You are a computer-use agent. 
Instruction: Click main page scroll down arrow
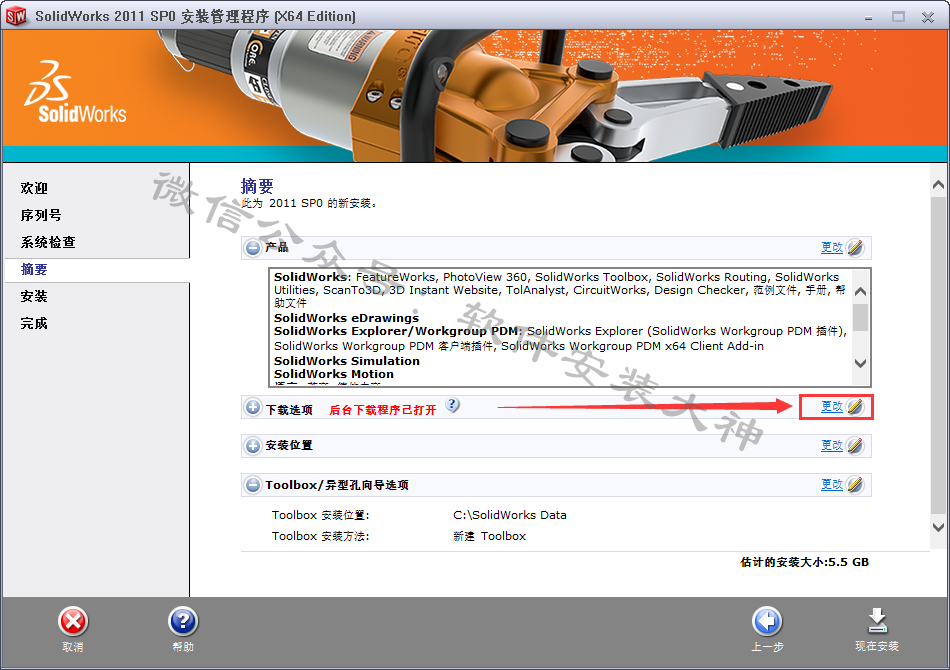(938, 527)
